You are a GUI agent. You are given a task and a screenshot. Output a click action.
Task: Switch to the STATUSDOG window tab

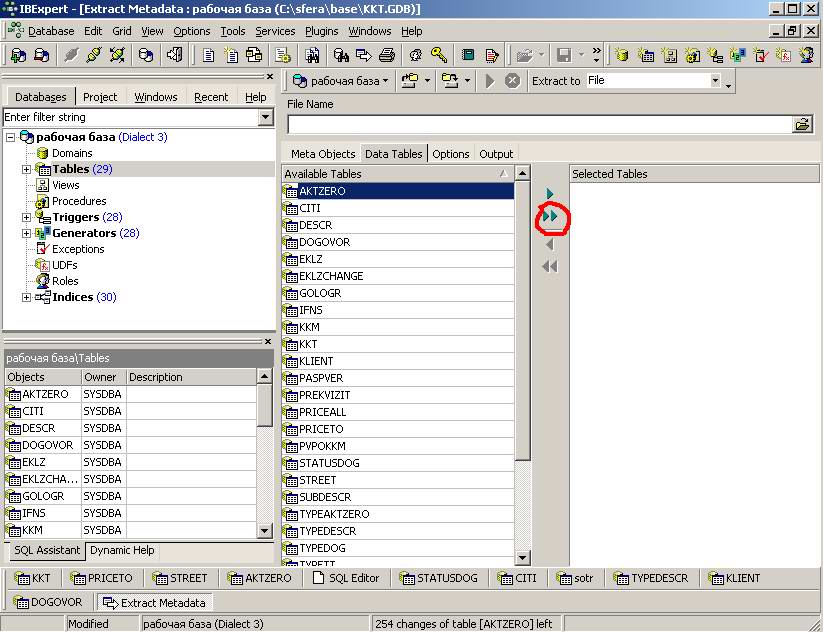coord(439,578)
